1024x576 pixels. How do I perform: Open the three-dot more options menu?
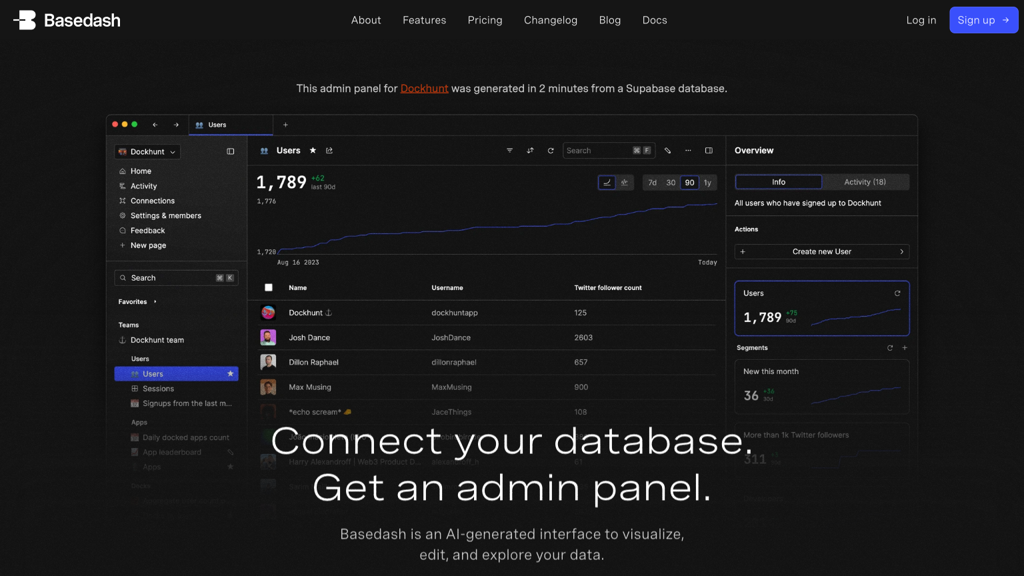coord(688,151)
